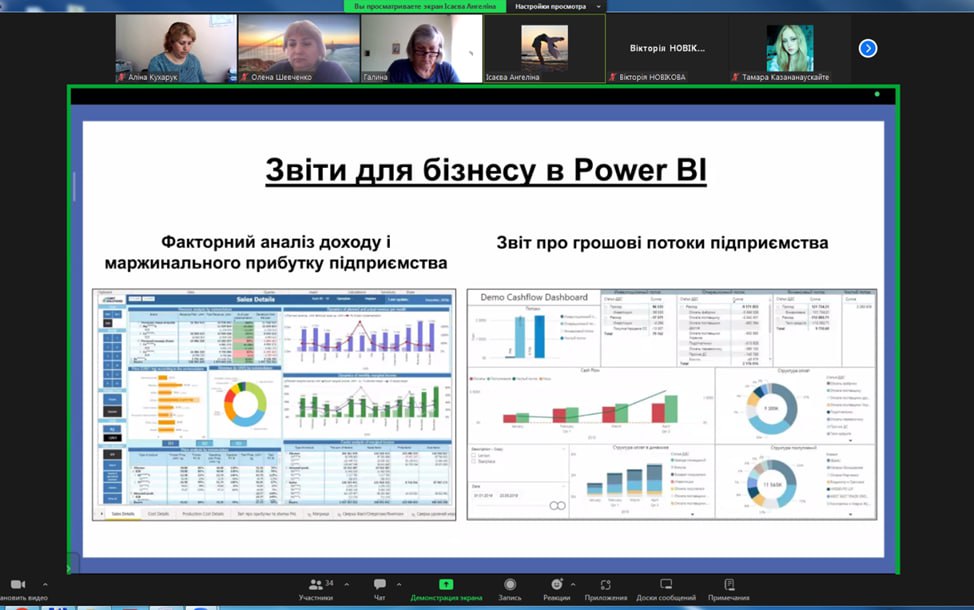Screen dimensions: 974x610
Task: Click the upper blue donut chart in Cashflow dashboard
Action: click(771, 408)
